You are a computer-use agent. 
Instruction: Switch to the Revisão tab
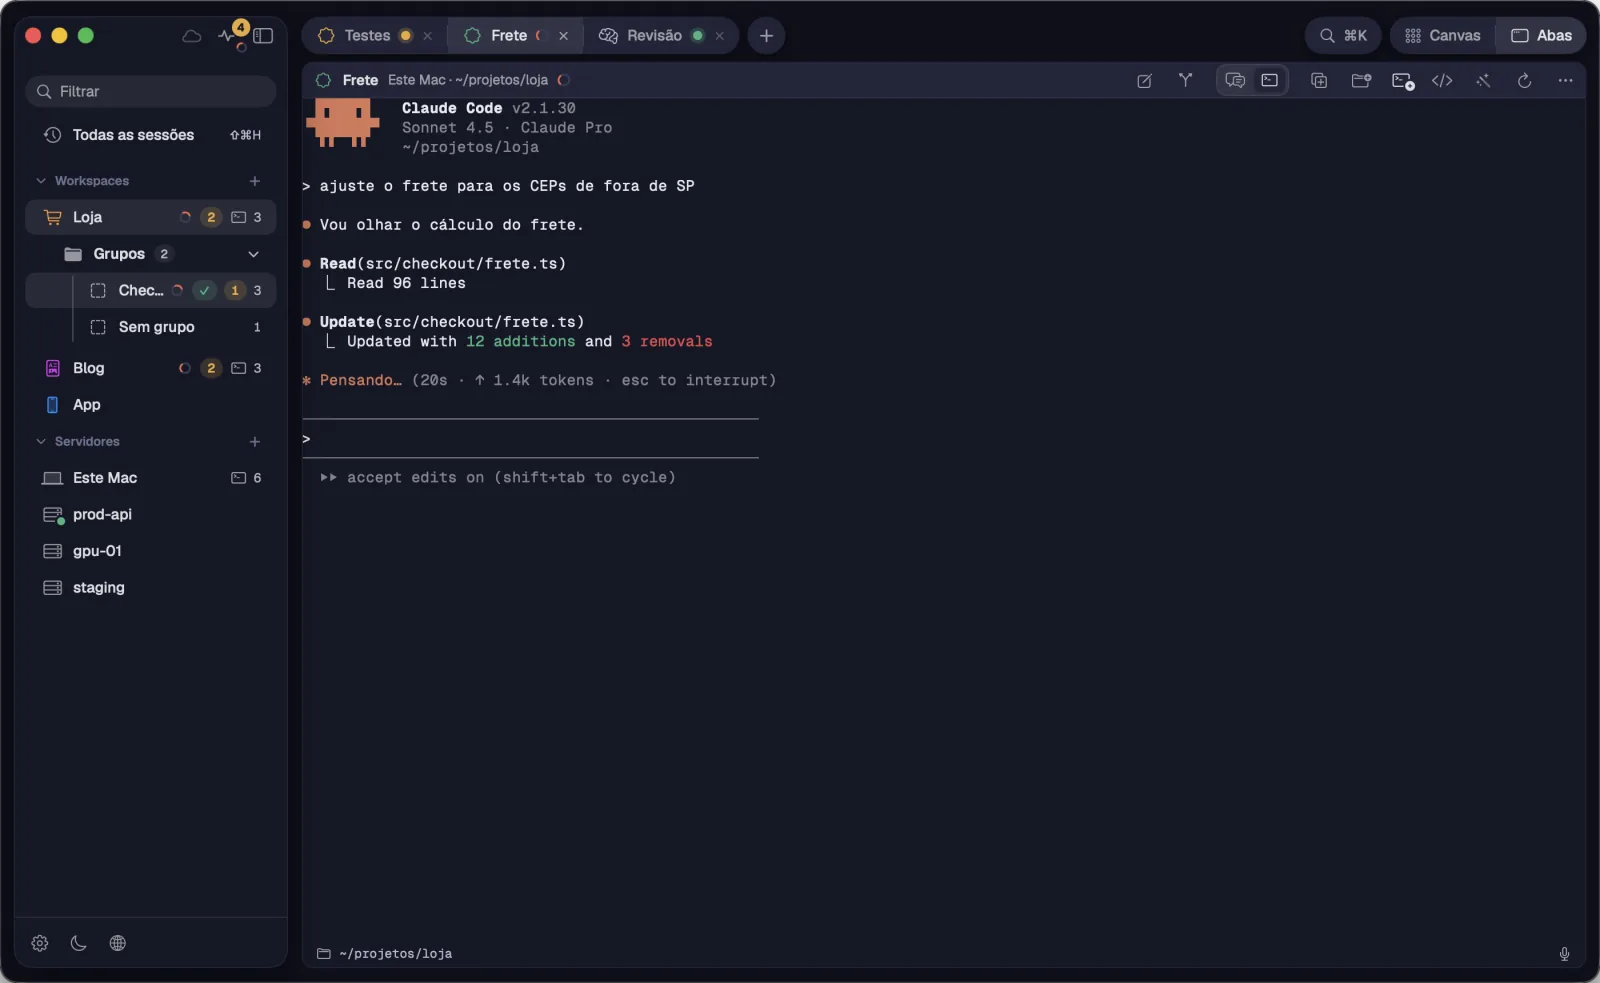(654, 36)
